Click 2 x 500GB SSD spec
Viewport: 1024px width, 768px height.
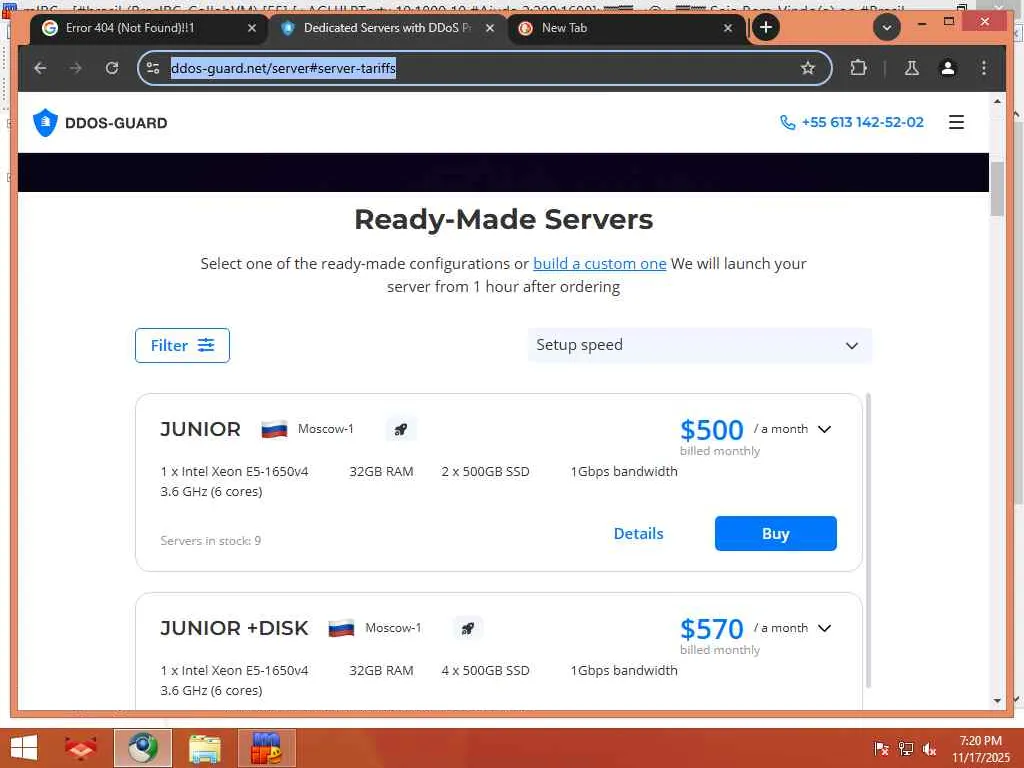coord(485,472)
